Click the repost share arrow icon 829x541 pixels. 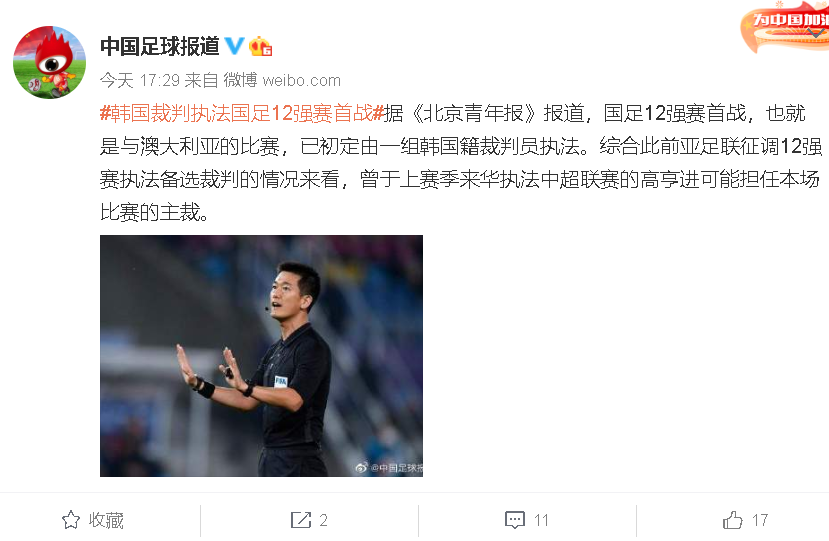(301, 520)
